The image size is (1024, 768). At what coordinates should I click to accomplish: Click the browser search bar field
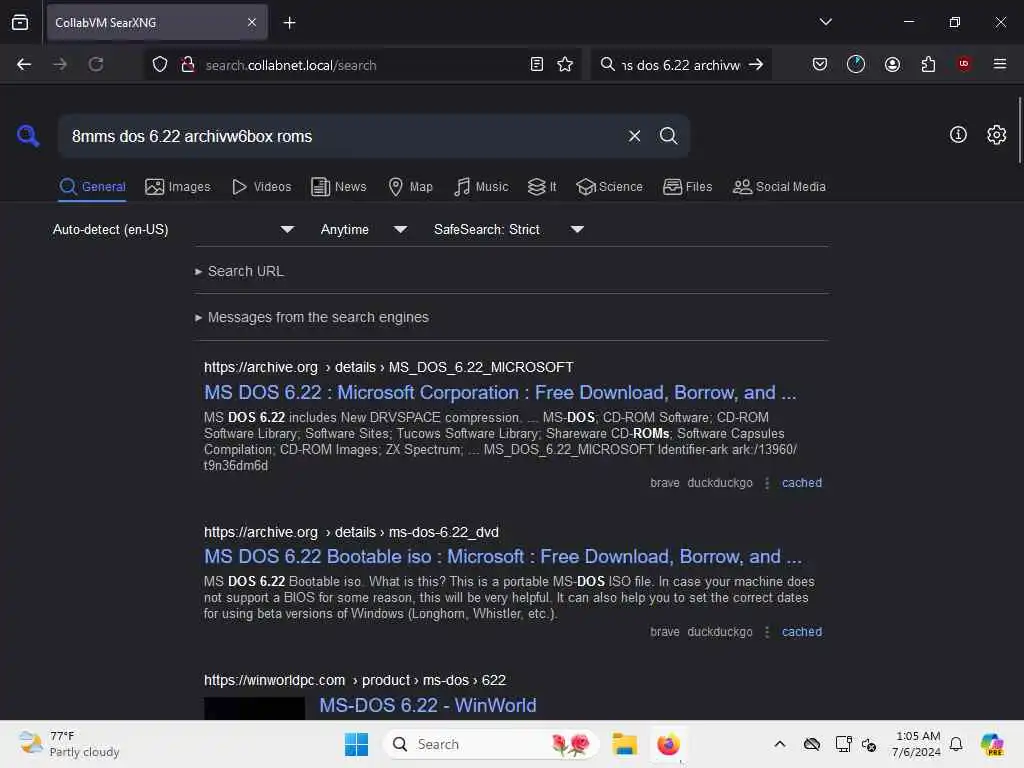click(x=680, y=65)
